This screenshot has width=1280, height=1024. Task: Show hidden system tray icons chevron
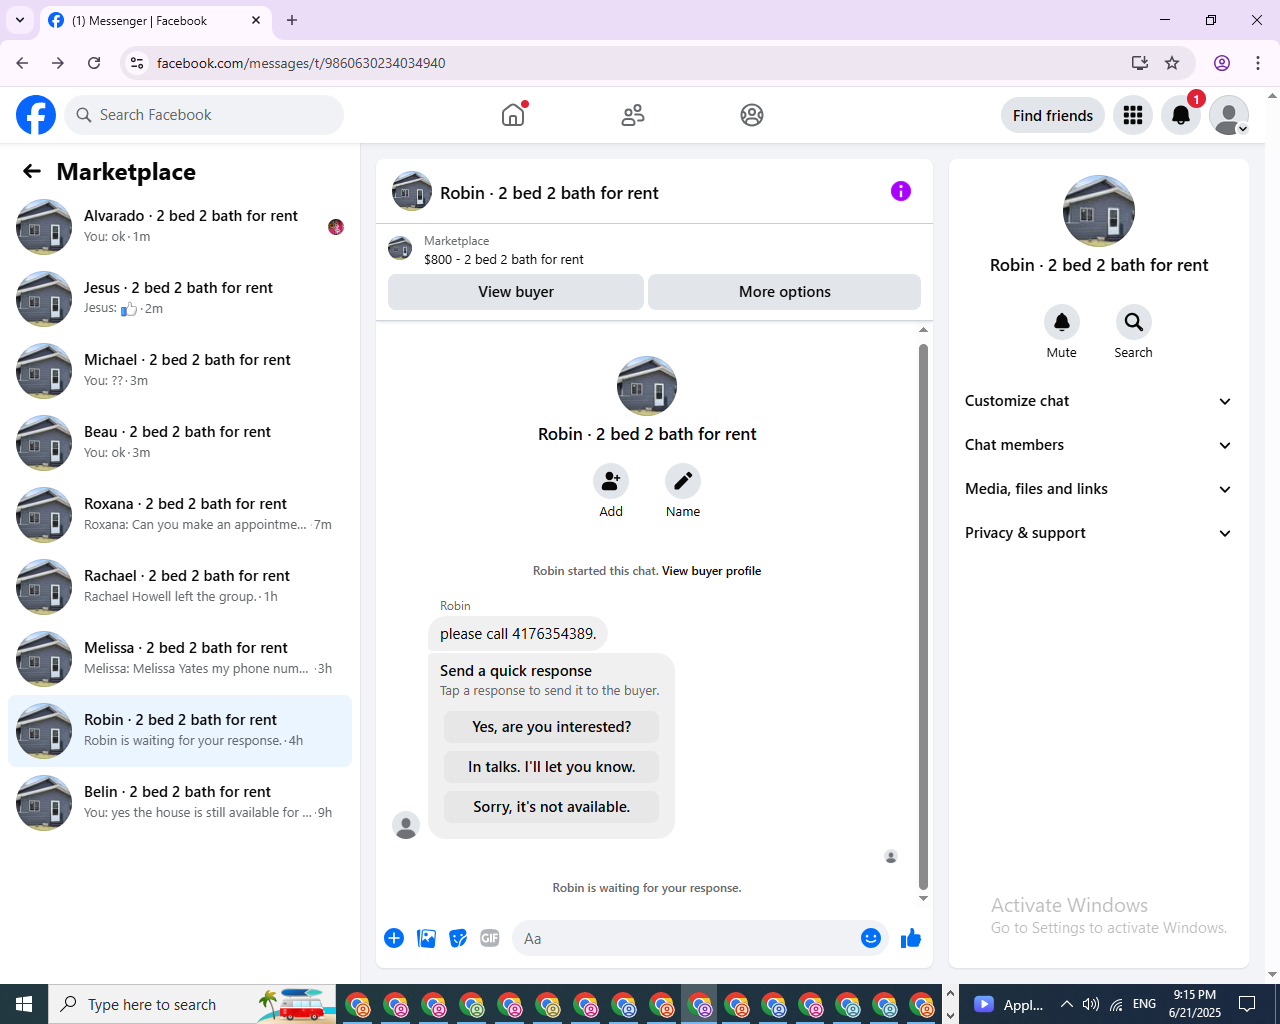point(1066,1004)
